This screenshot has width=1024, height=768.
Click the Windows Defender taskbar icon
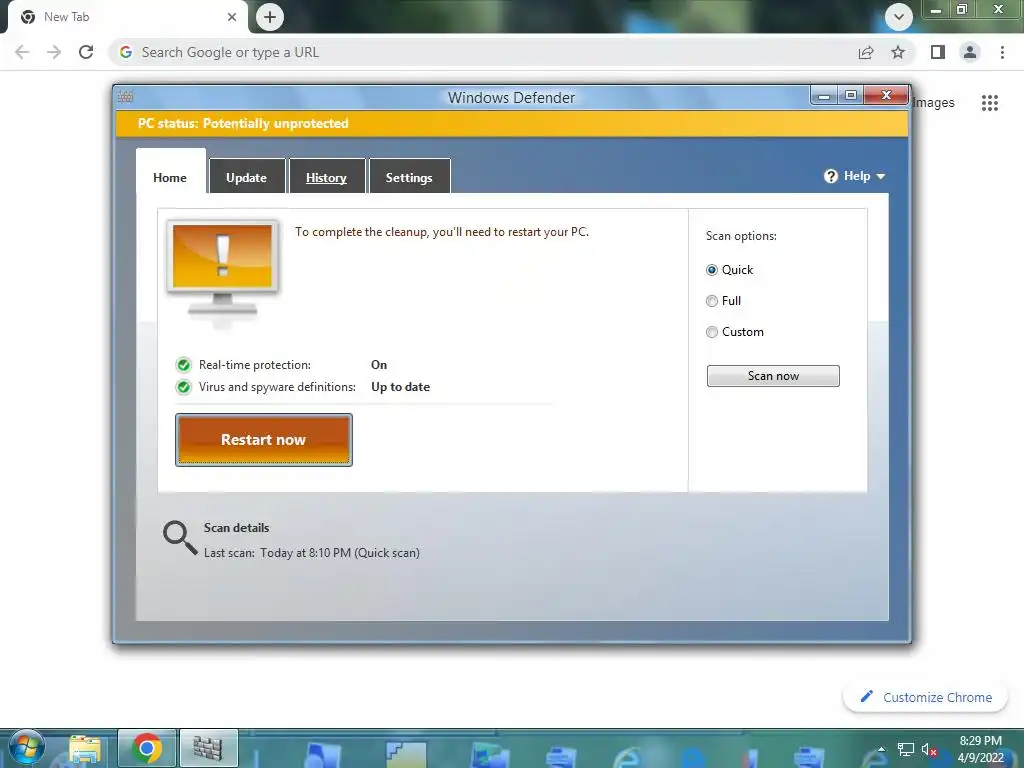(x=208, y=748)
